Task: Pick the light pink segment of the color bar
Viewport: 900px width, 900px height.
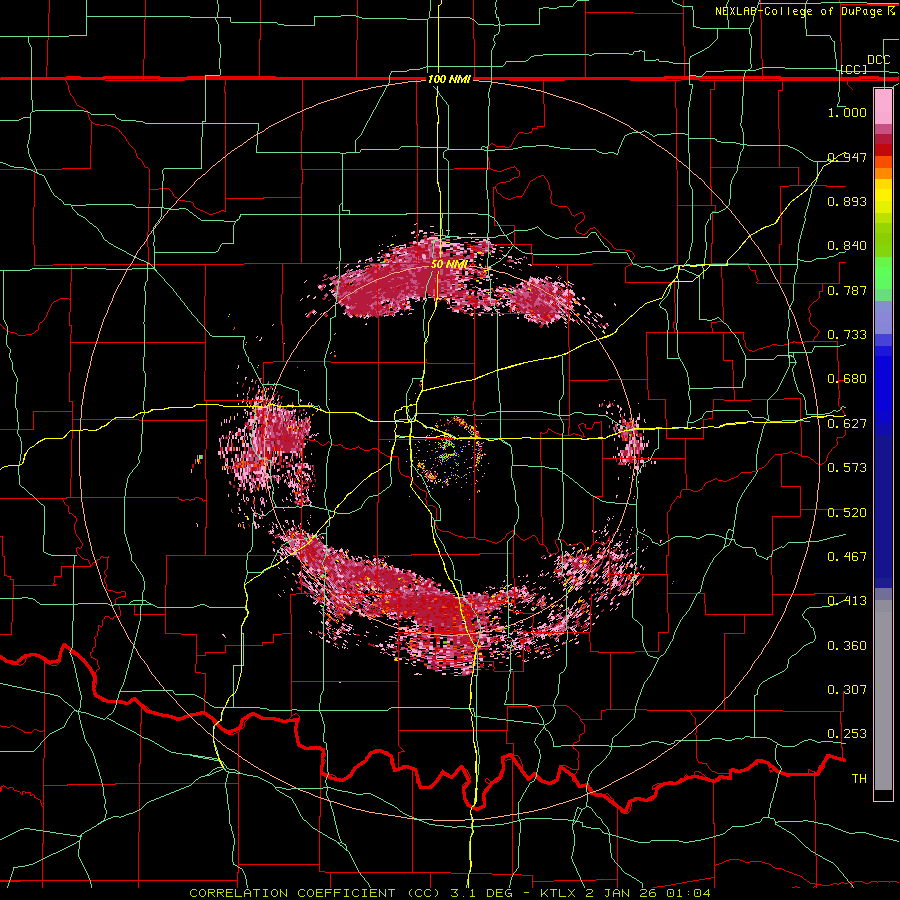Action: (883, 106)
